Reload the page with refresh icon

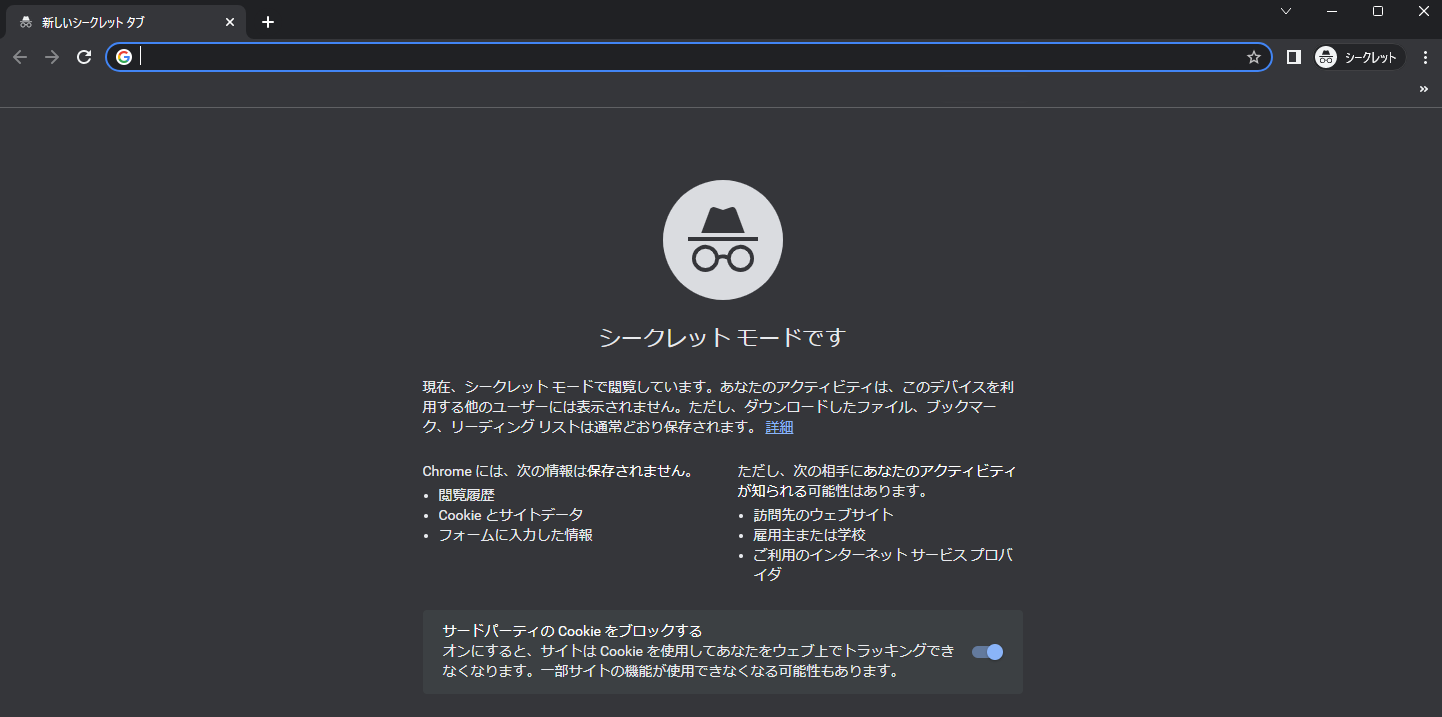[84, 57]
